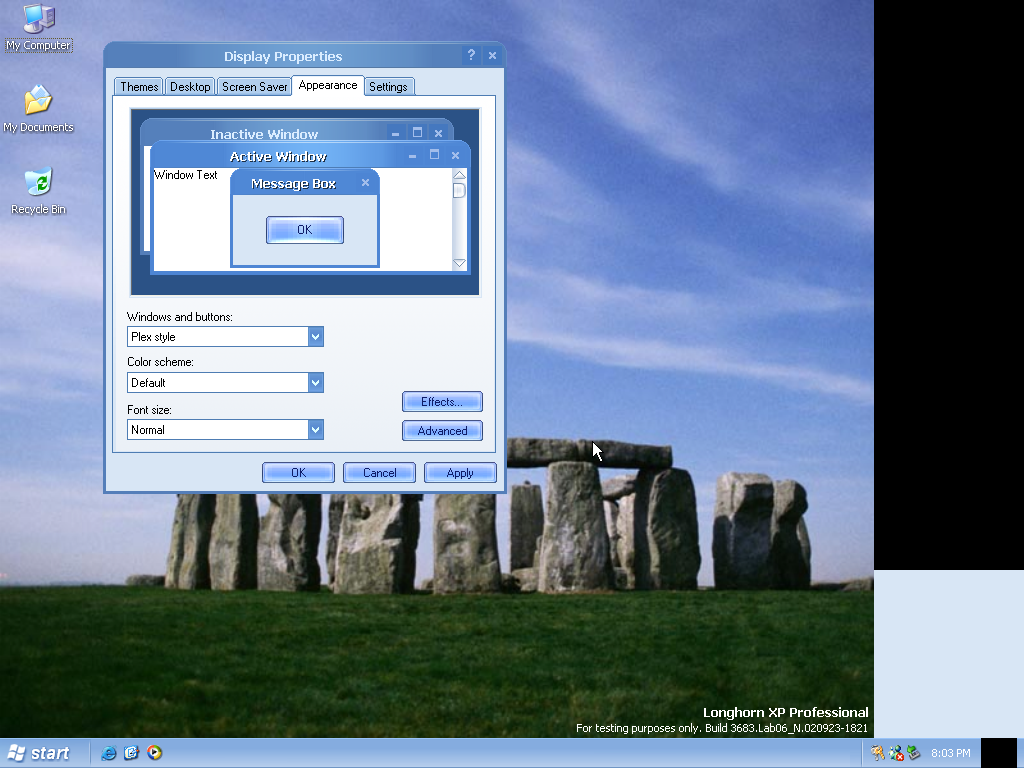Screen dimensions: 1024x768
Task: Open Internet Explorer from Quick Launch
Action: coord(109,753)
